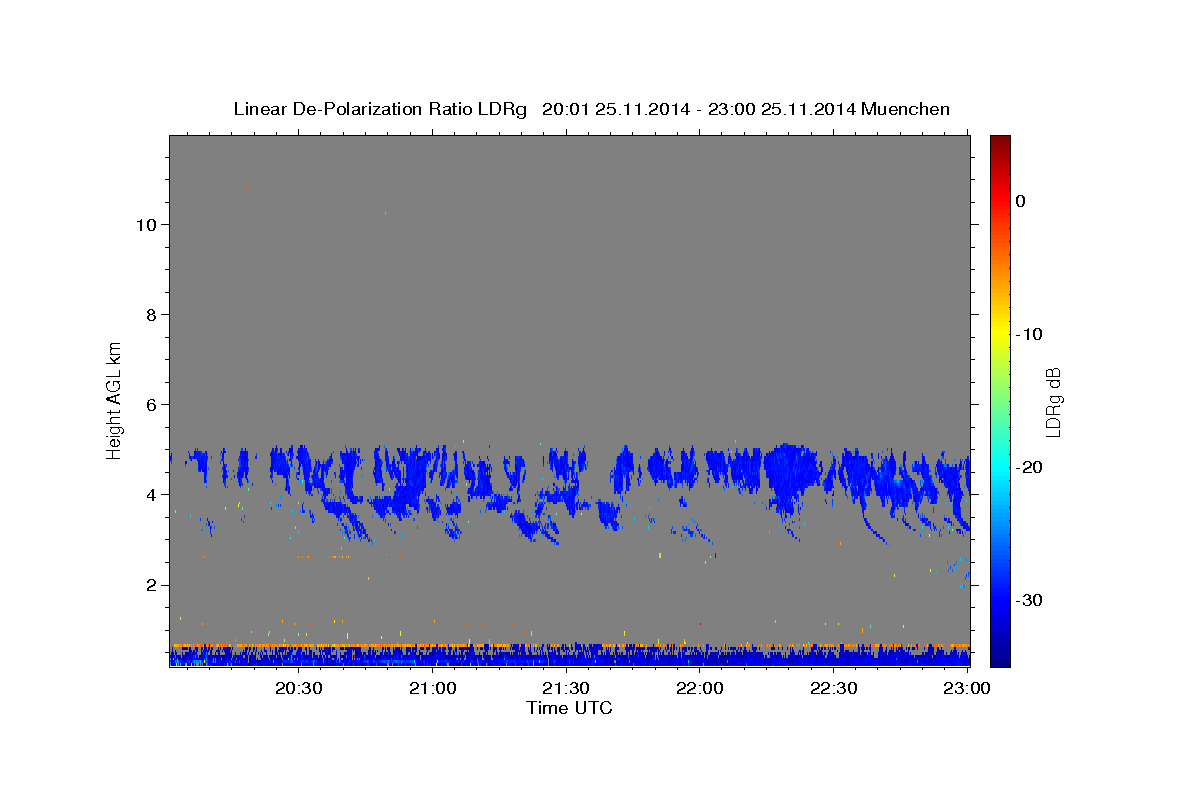Click the 20:30 time tick label
This screenshot has height=800, width=1200.
point(299,688)
